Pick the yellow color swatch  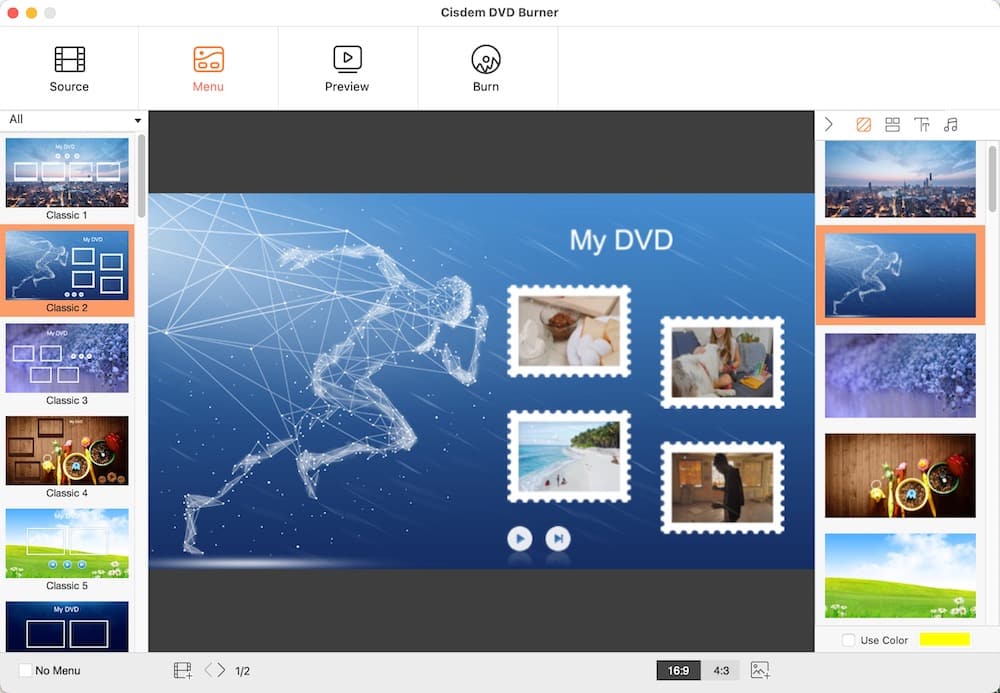coord(944,640)
